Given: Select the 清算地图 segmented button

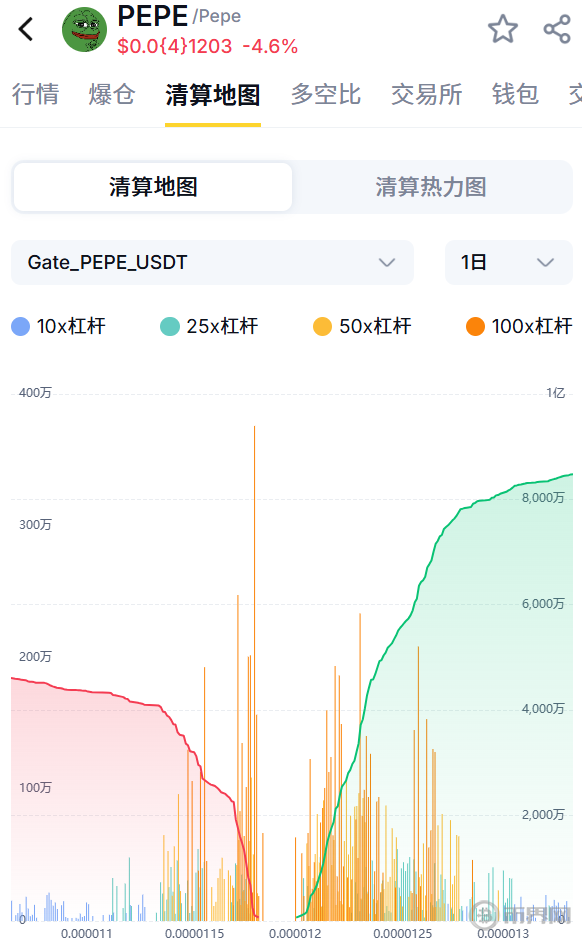Looking at the screenshot, I should point(153,187).
